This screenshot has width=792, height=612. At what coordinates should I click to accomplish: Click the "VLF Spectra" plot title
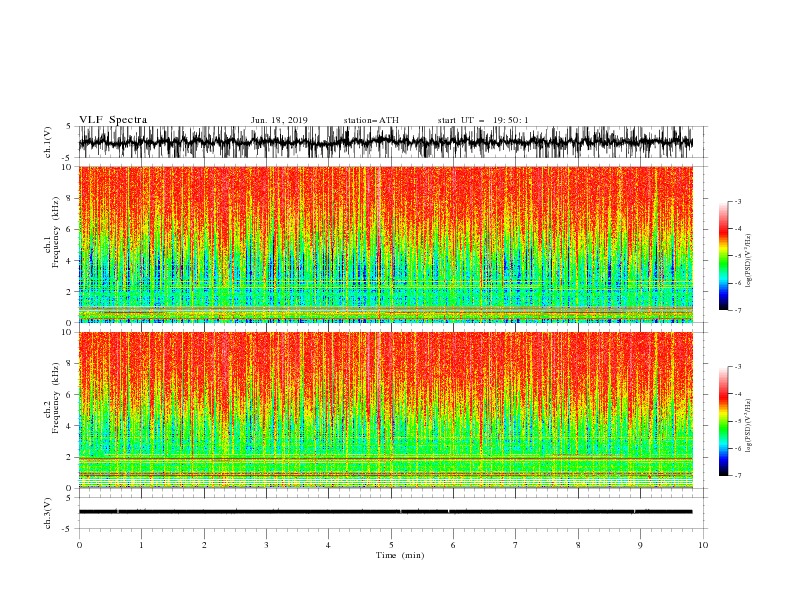tap(113, 120)
